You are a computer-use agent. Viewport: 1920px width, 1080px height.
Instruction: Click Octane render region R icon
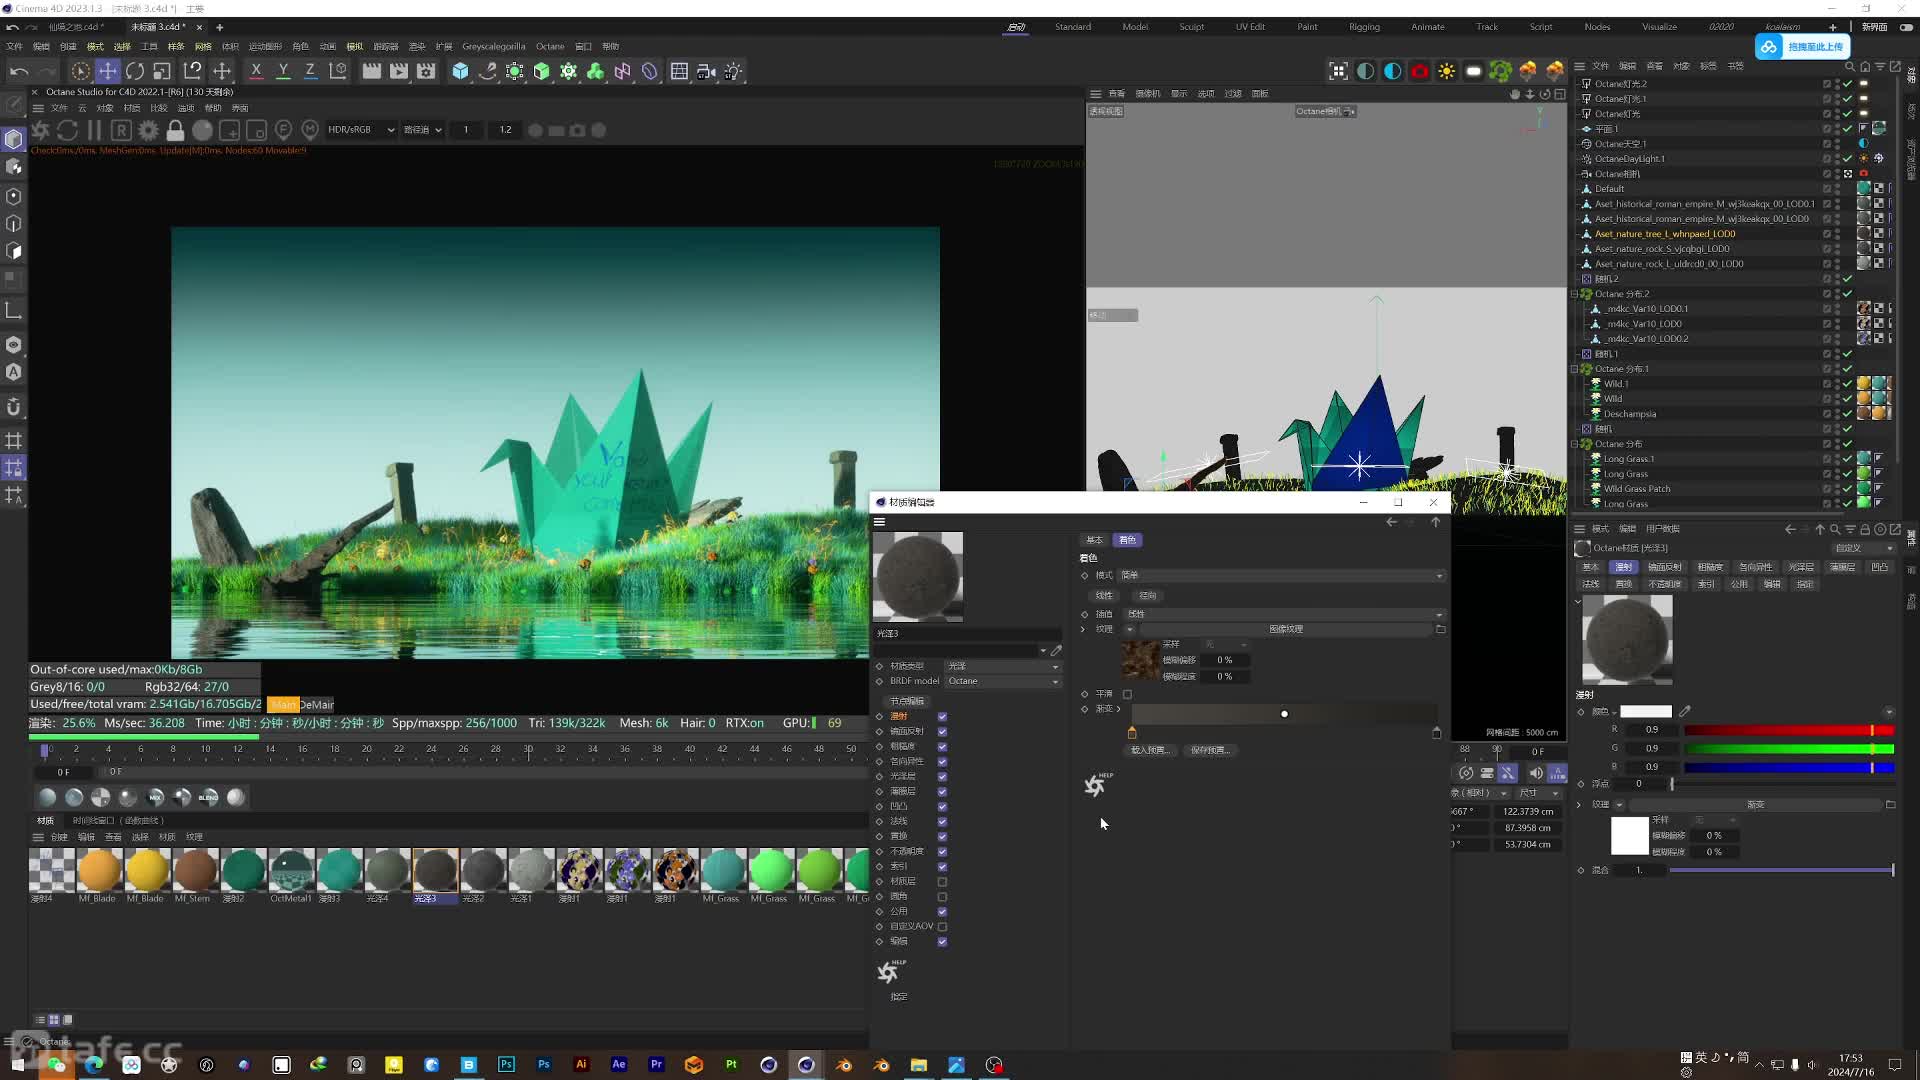tap(121, 130)
